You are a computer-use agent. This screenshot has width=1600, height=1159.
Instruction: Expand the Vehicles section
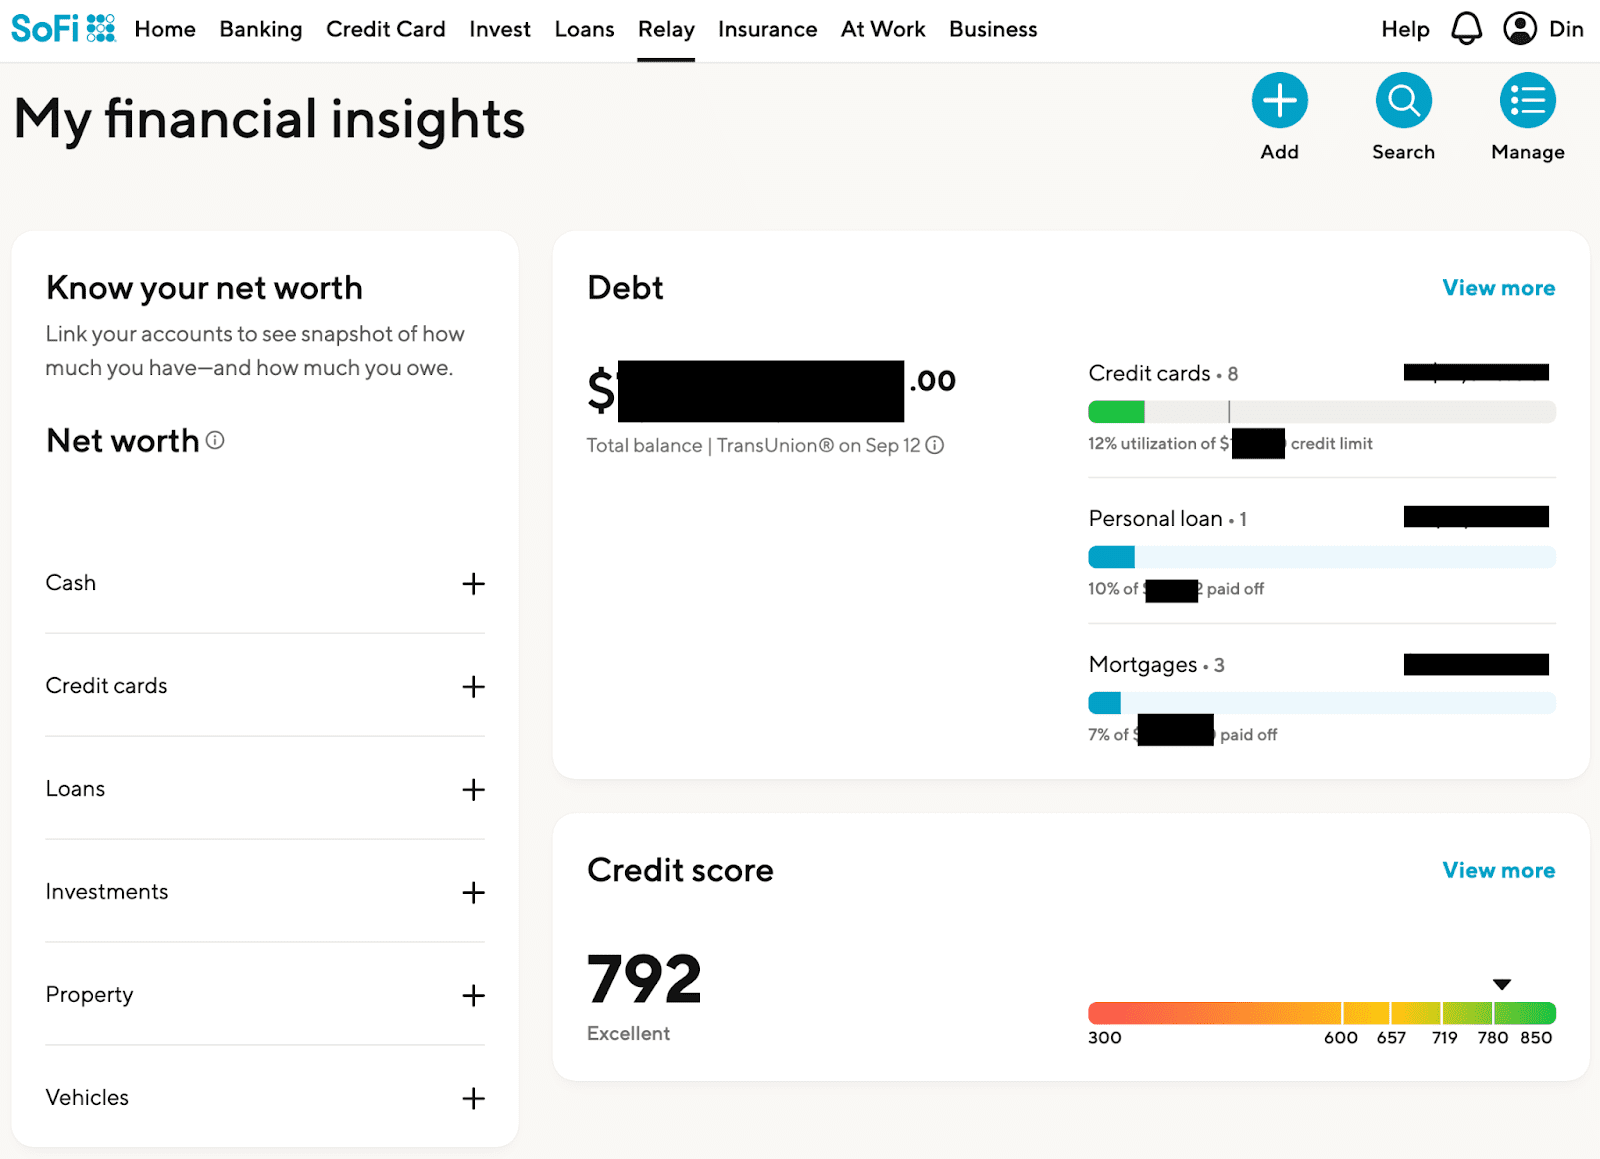473,1099
